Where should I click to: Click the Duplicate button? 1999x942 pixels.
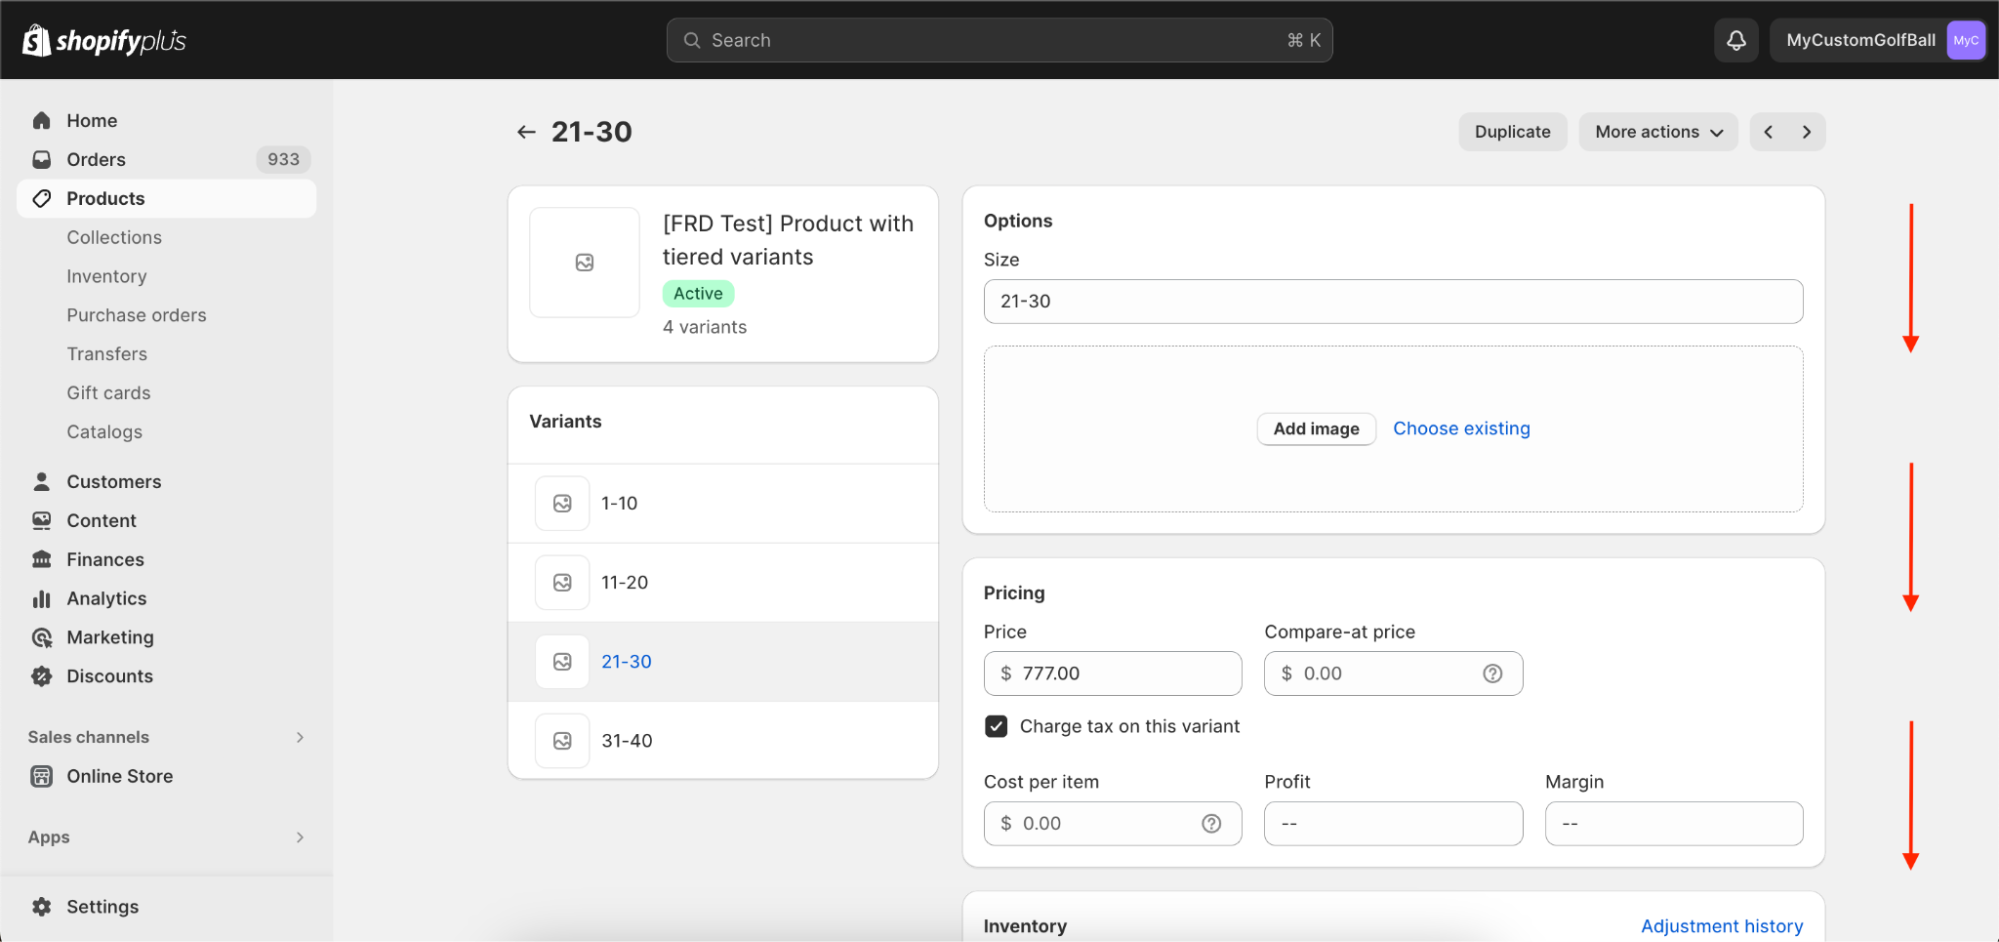1512,132
